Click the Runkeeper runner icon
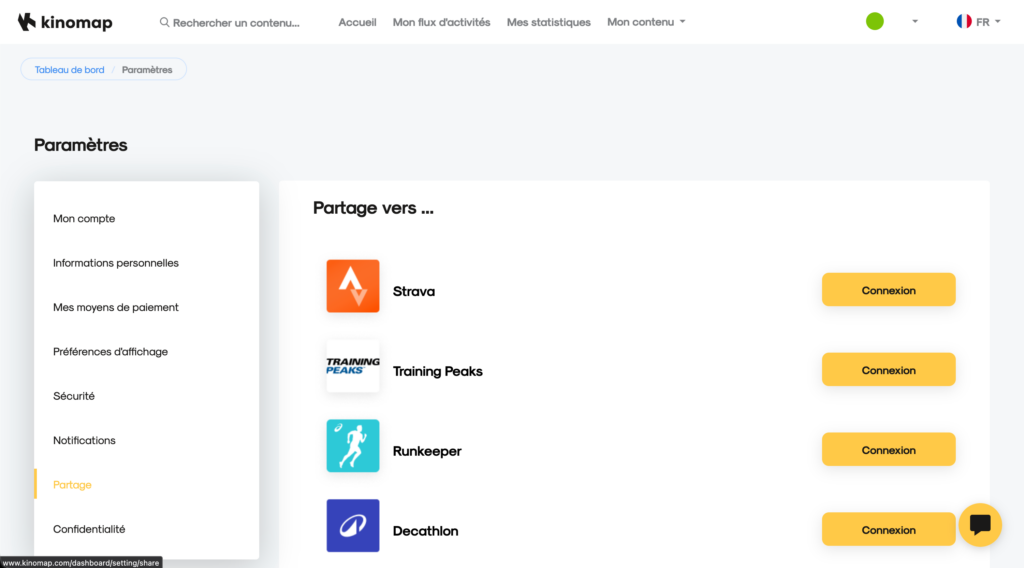 pyautogui.click(x=353, y=446)
